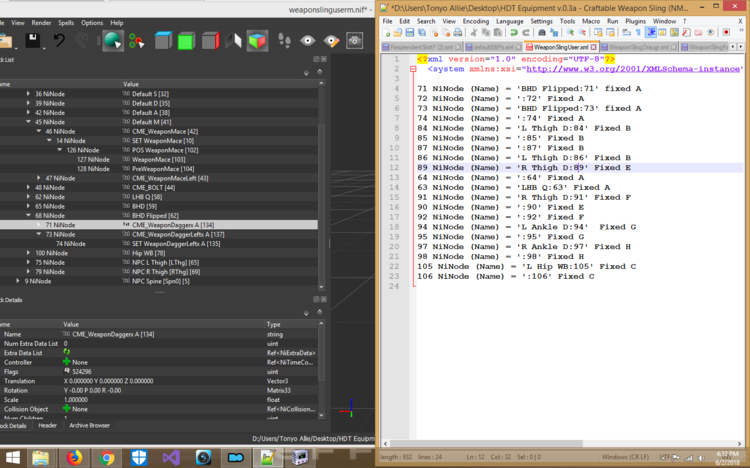Collapse the 68 NiNode branch
The image size is (750, 468).
click(28, 215)
